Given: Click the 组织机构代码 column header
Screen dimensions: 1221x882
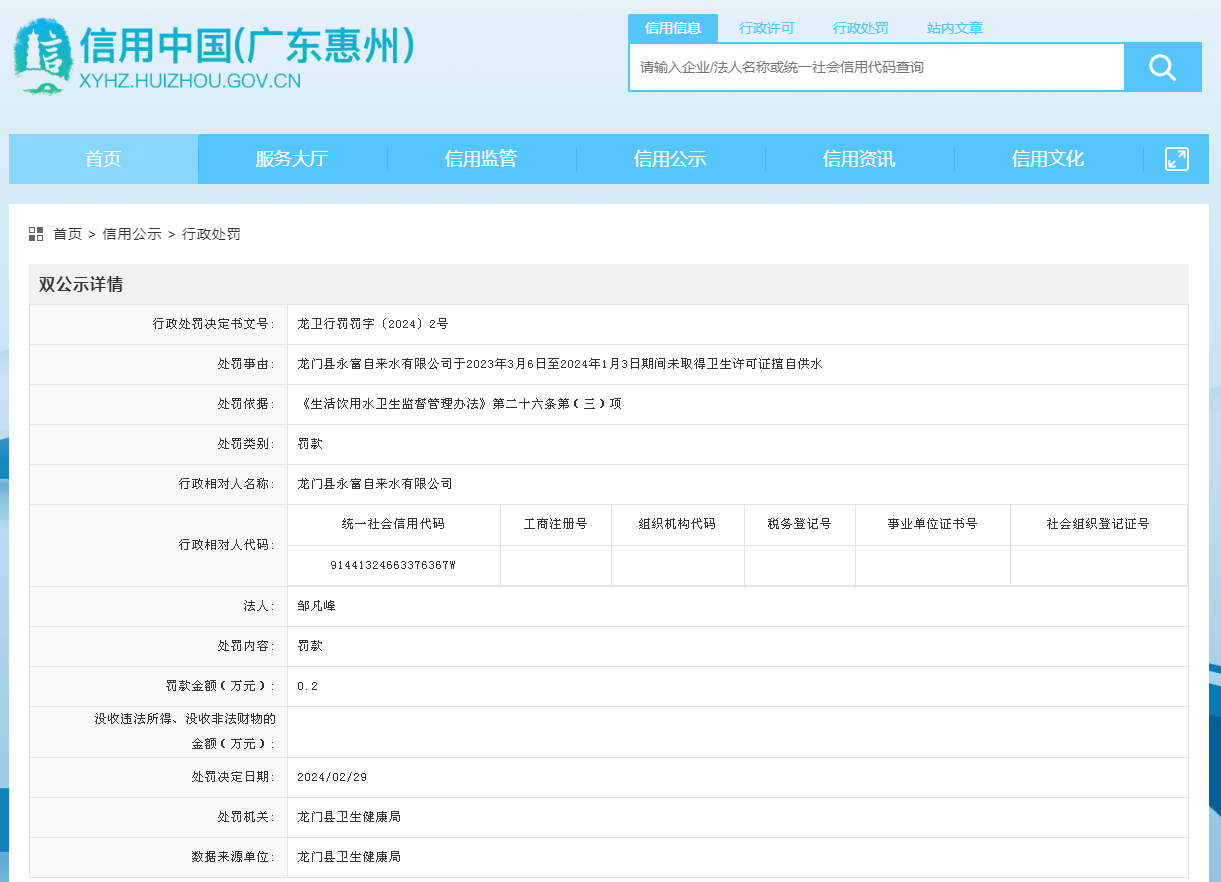Looking at the screenshot, I should click(x=677, y=524).
